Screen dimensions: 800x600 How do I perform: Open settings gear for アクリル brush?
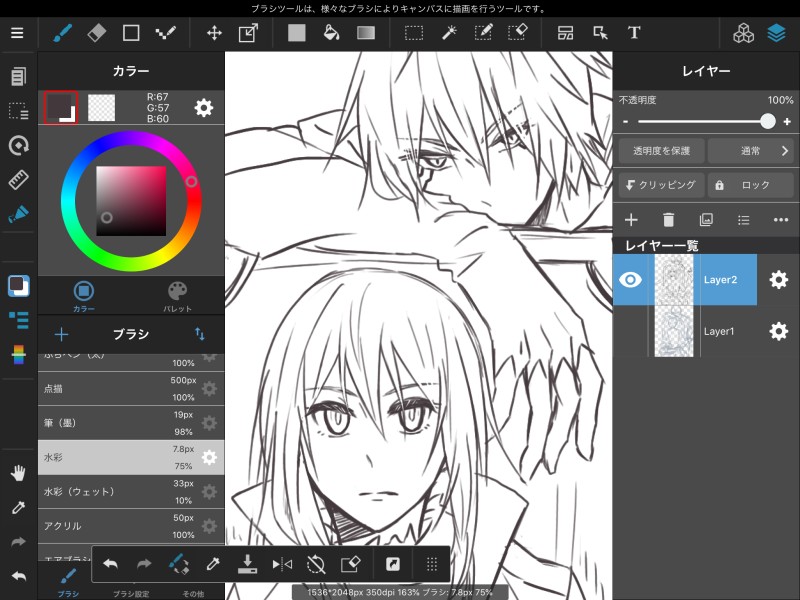pyautogui.click(x=209, y=526)
